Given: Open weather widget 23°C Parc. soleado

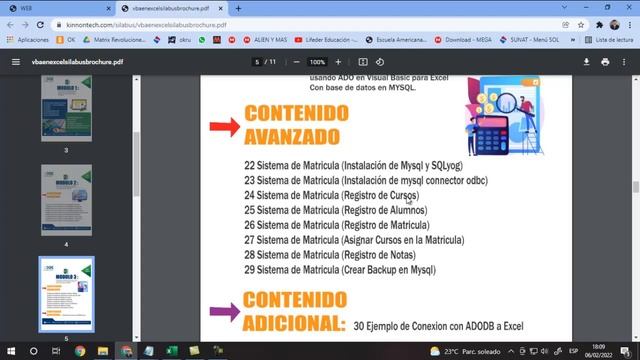Looking at the screenshot, I should coord(465,351).
